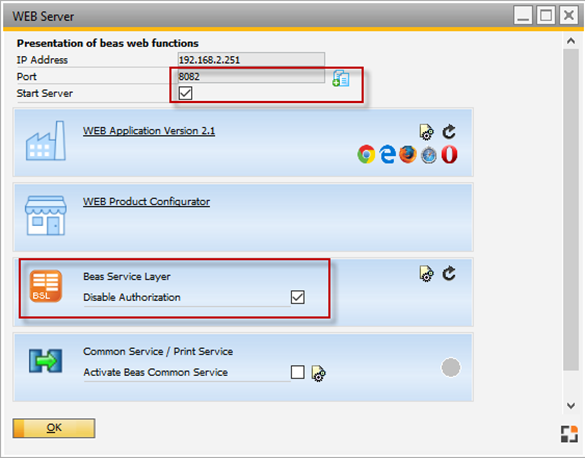Screen dimensions: 585x458
Task: Click refresh arrow for Beas Service Layer
Action: (449, 273)
